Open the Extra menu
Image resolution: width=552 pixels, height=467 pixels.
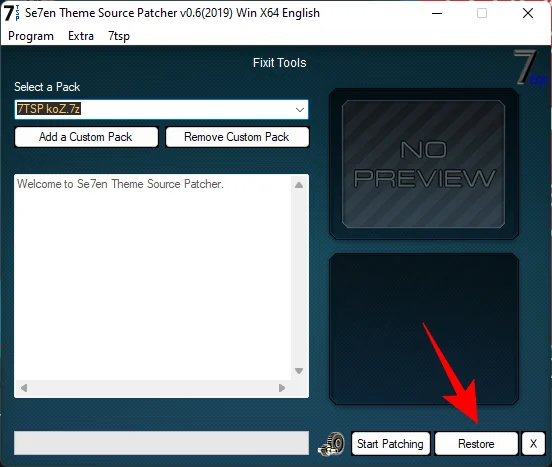tap(81, 36)
